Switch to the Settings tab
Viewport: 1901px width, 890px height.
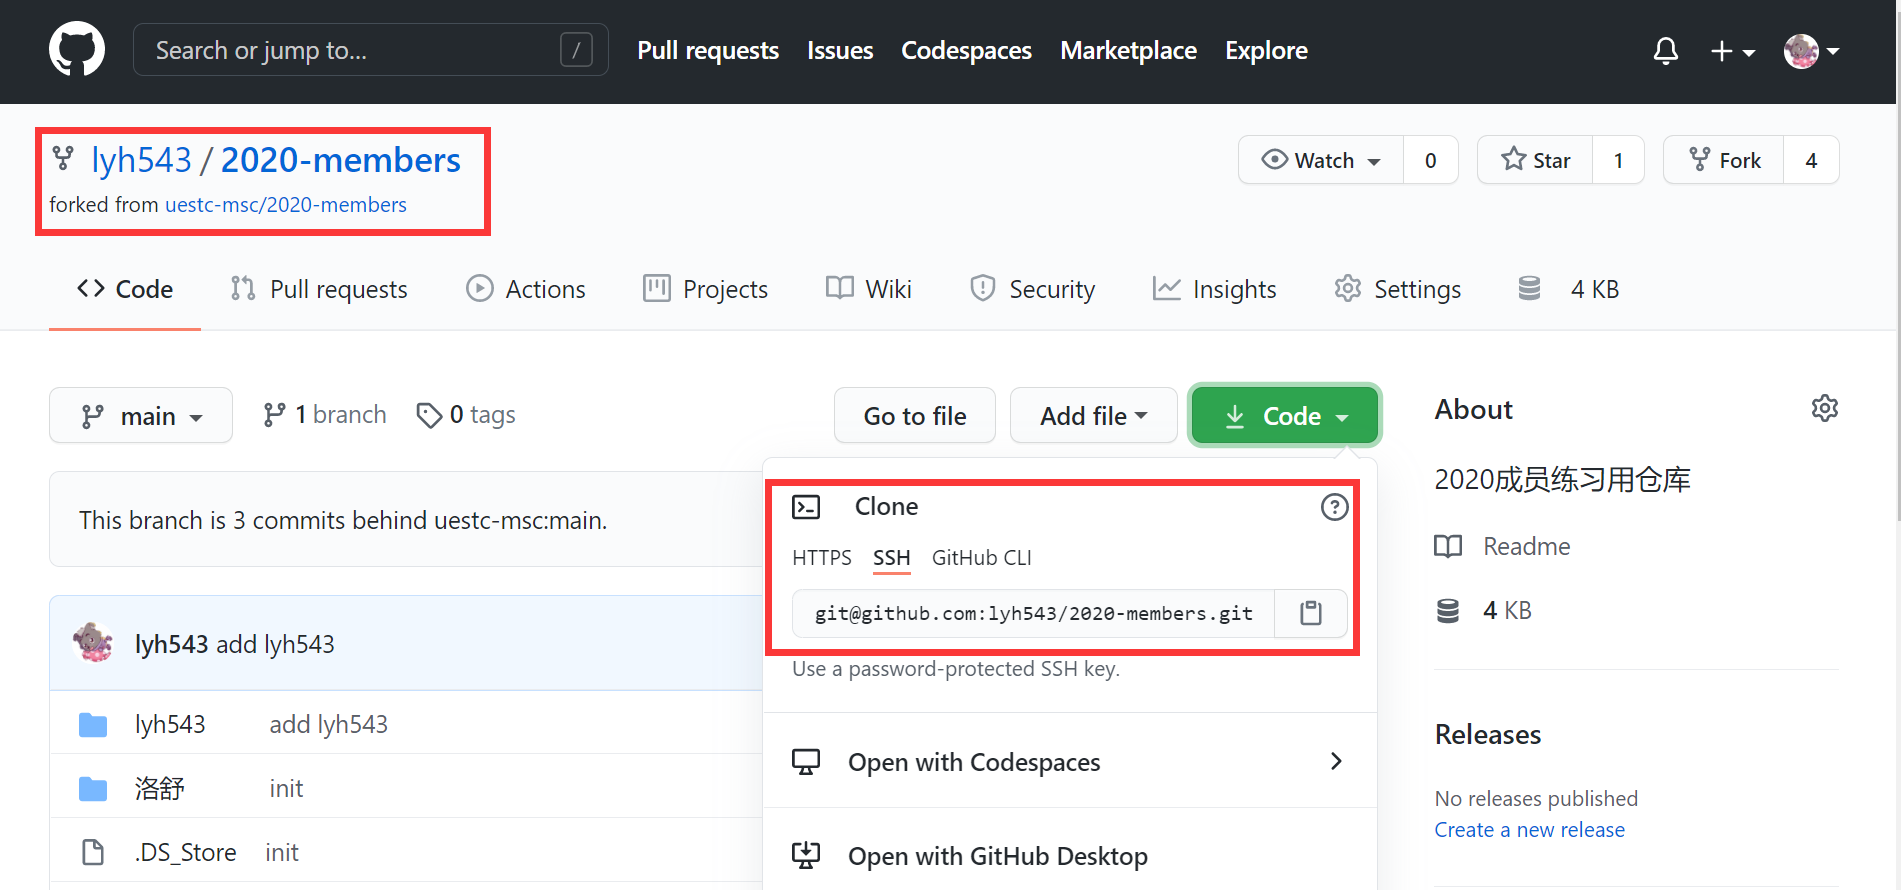(1398, 289)
